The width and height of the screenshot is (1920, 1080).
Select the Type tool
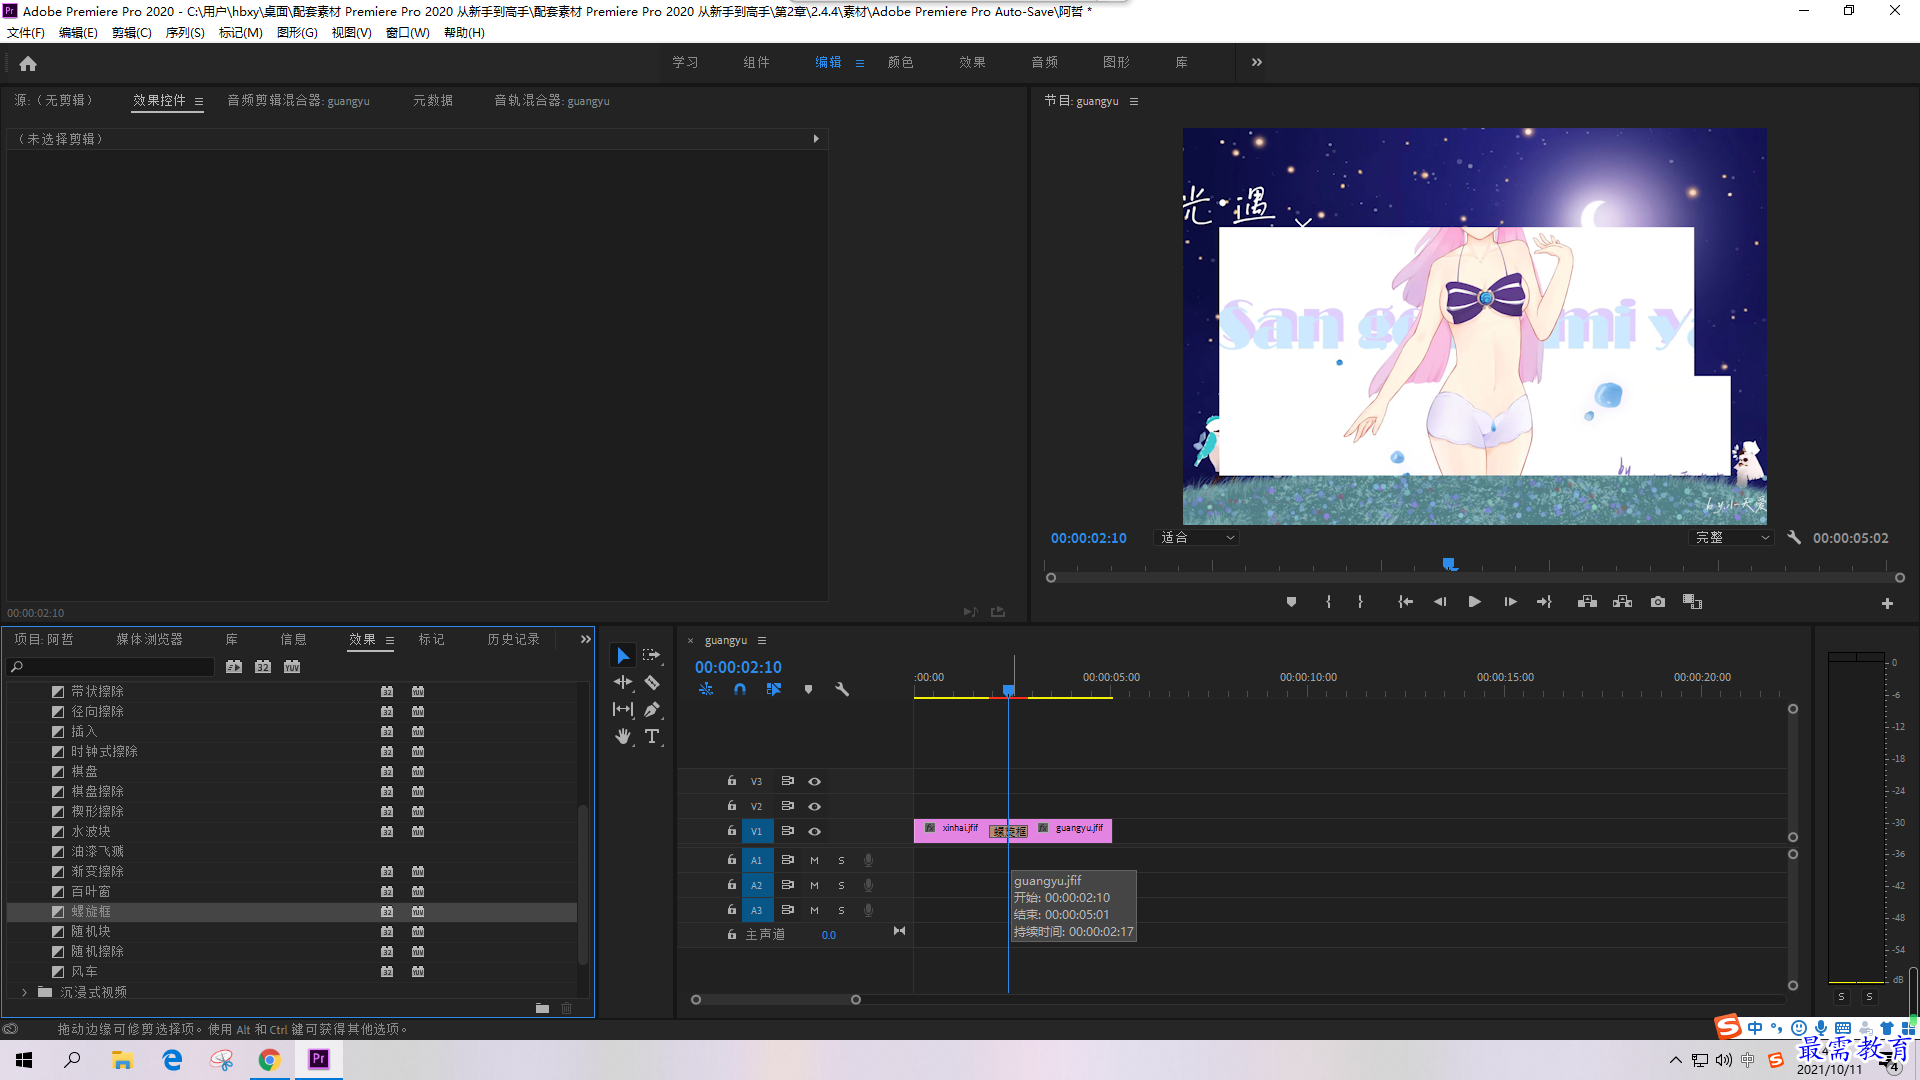point(652,736)
